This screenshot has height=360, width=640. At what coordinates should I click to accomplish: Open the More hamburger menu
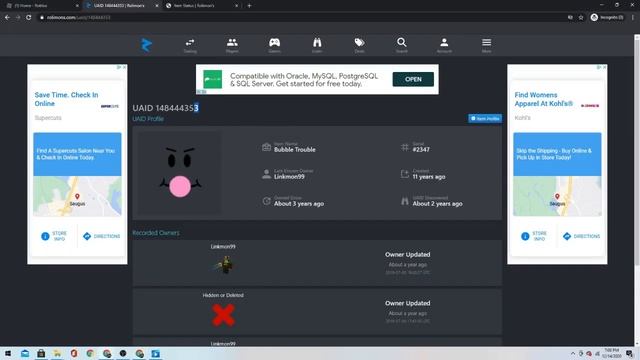click(x=487, y=45)
